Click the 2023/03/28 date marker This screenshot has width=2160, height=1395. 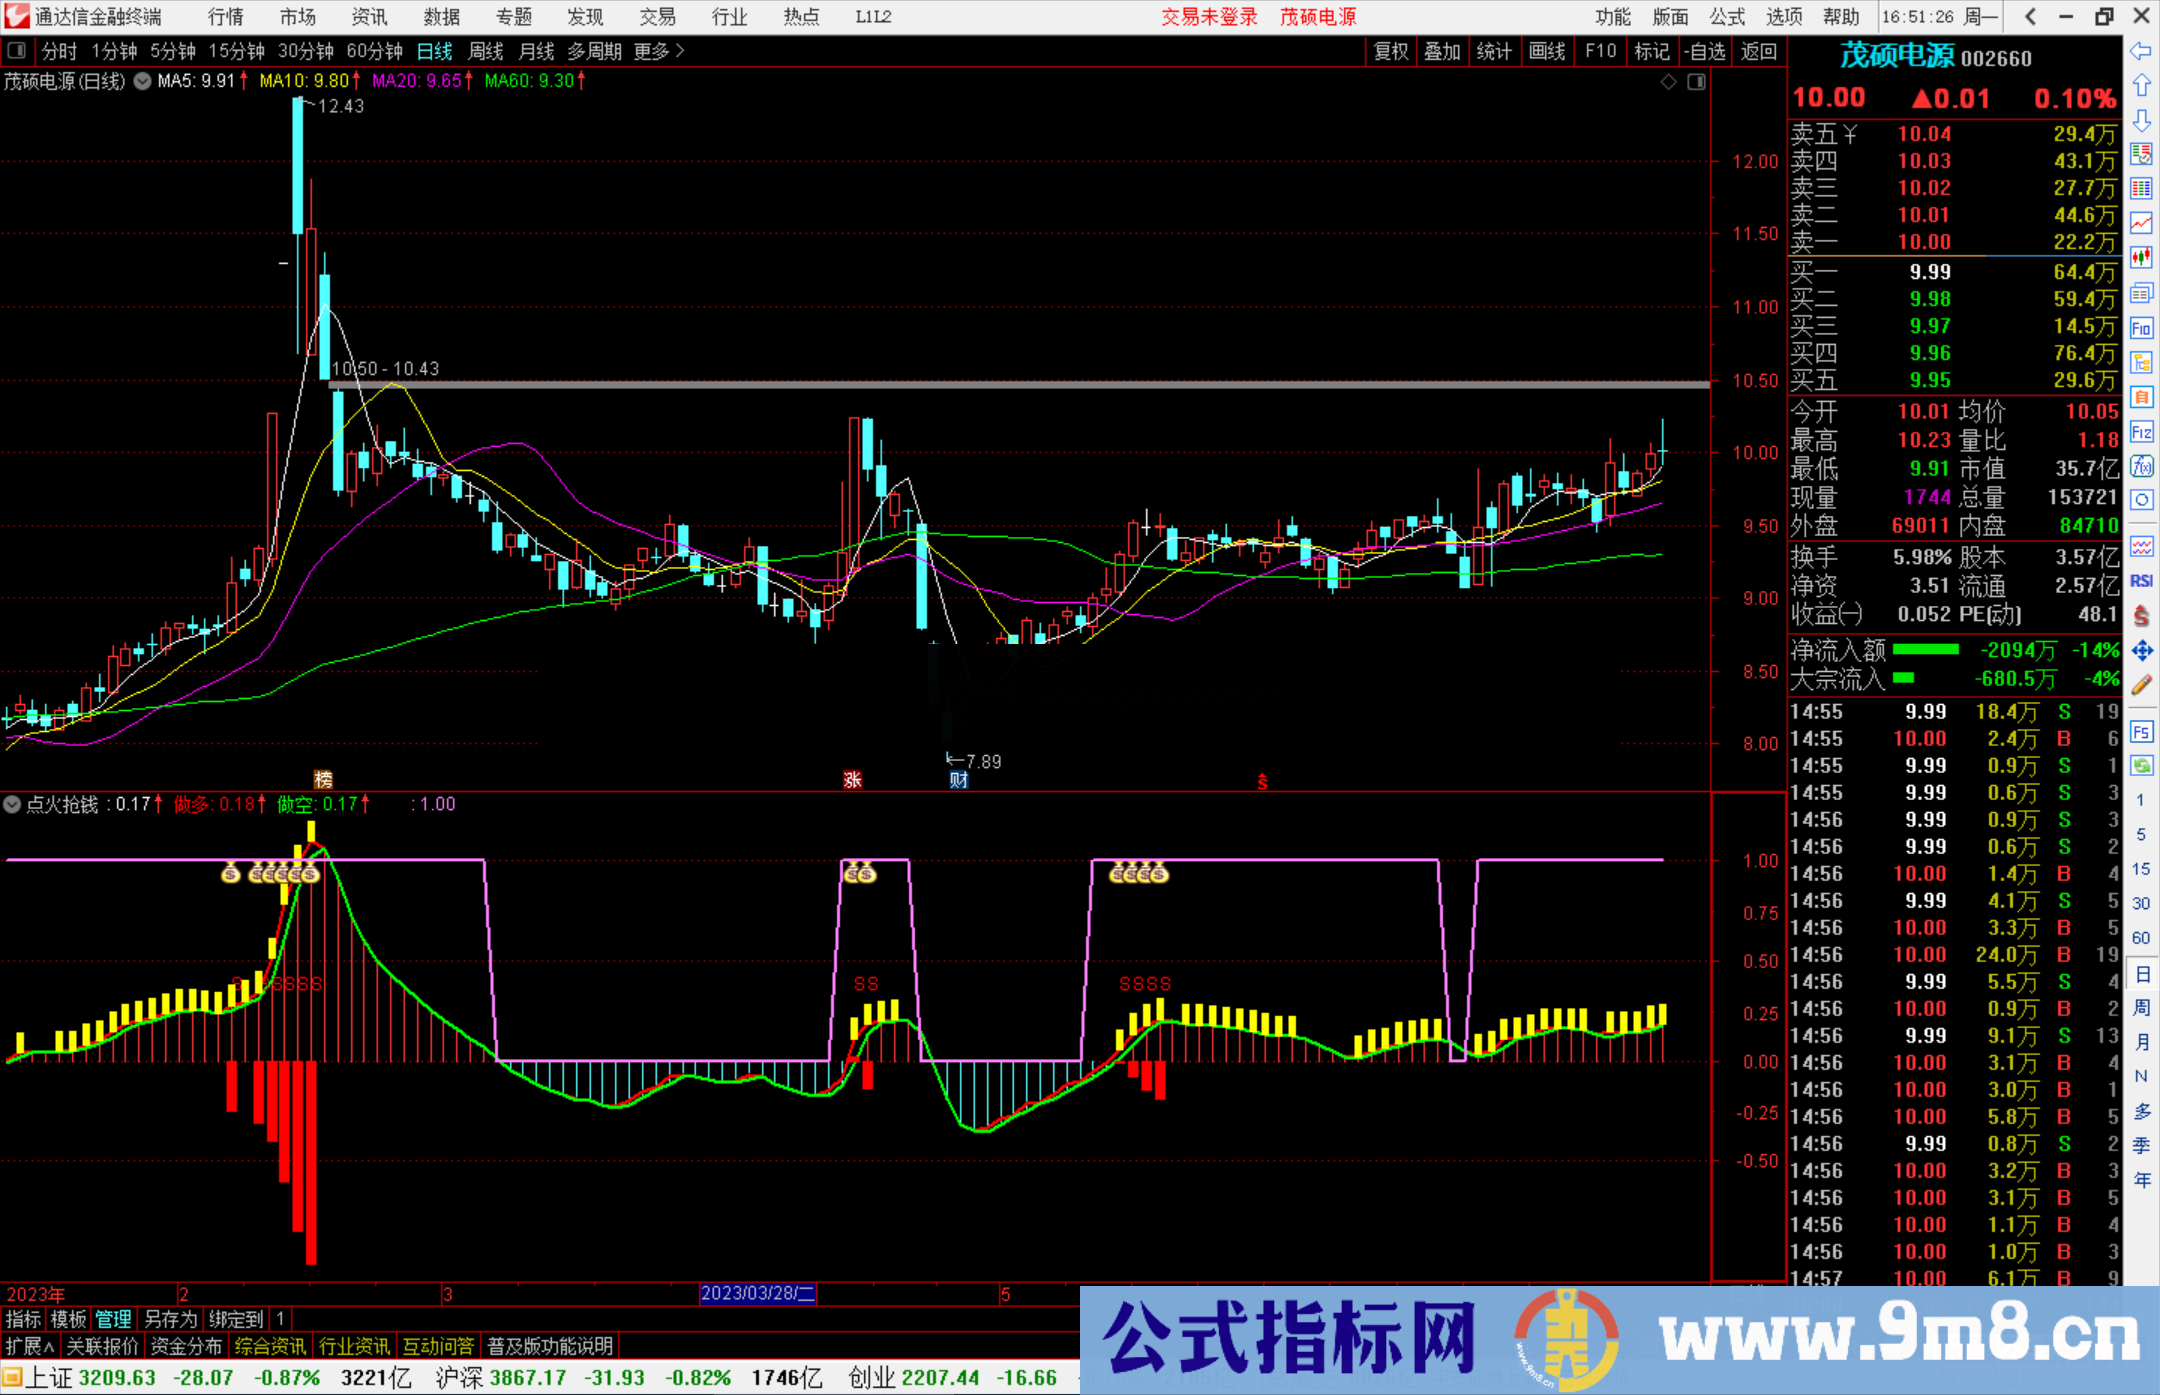click(758, 1294)
